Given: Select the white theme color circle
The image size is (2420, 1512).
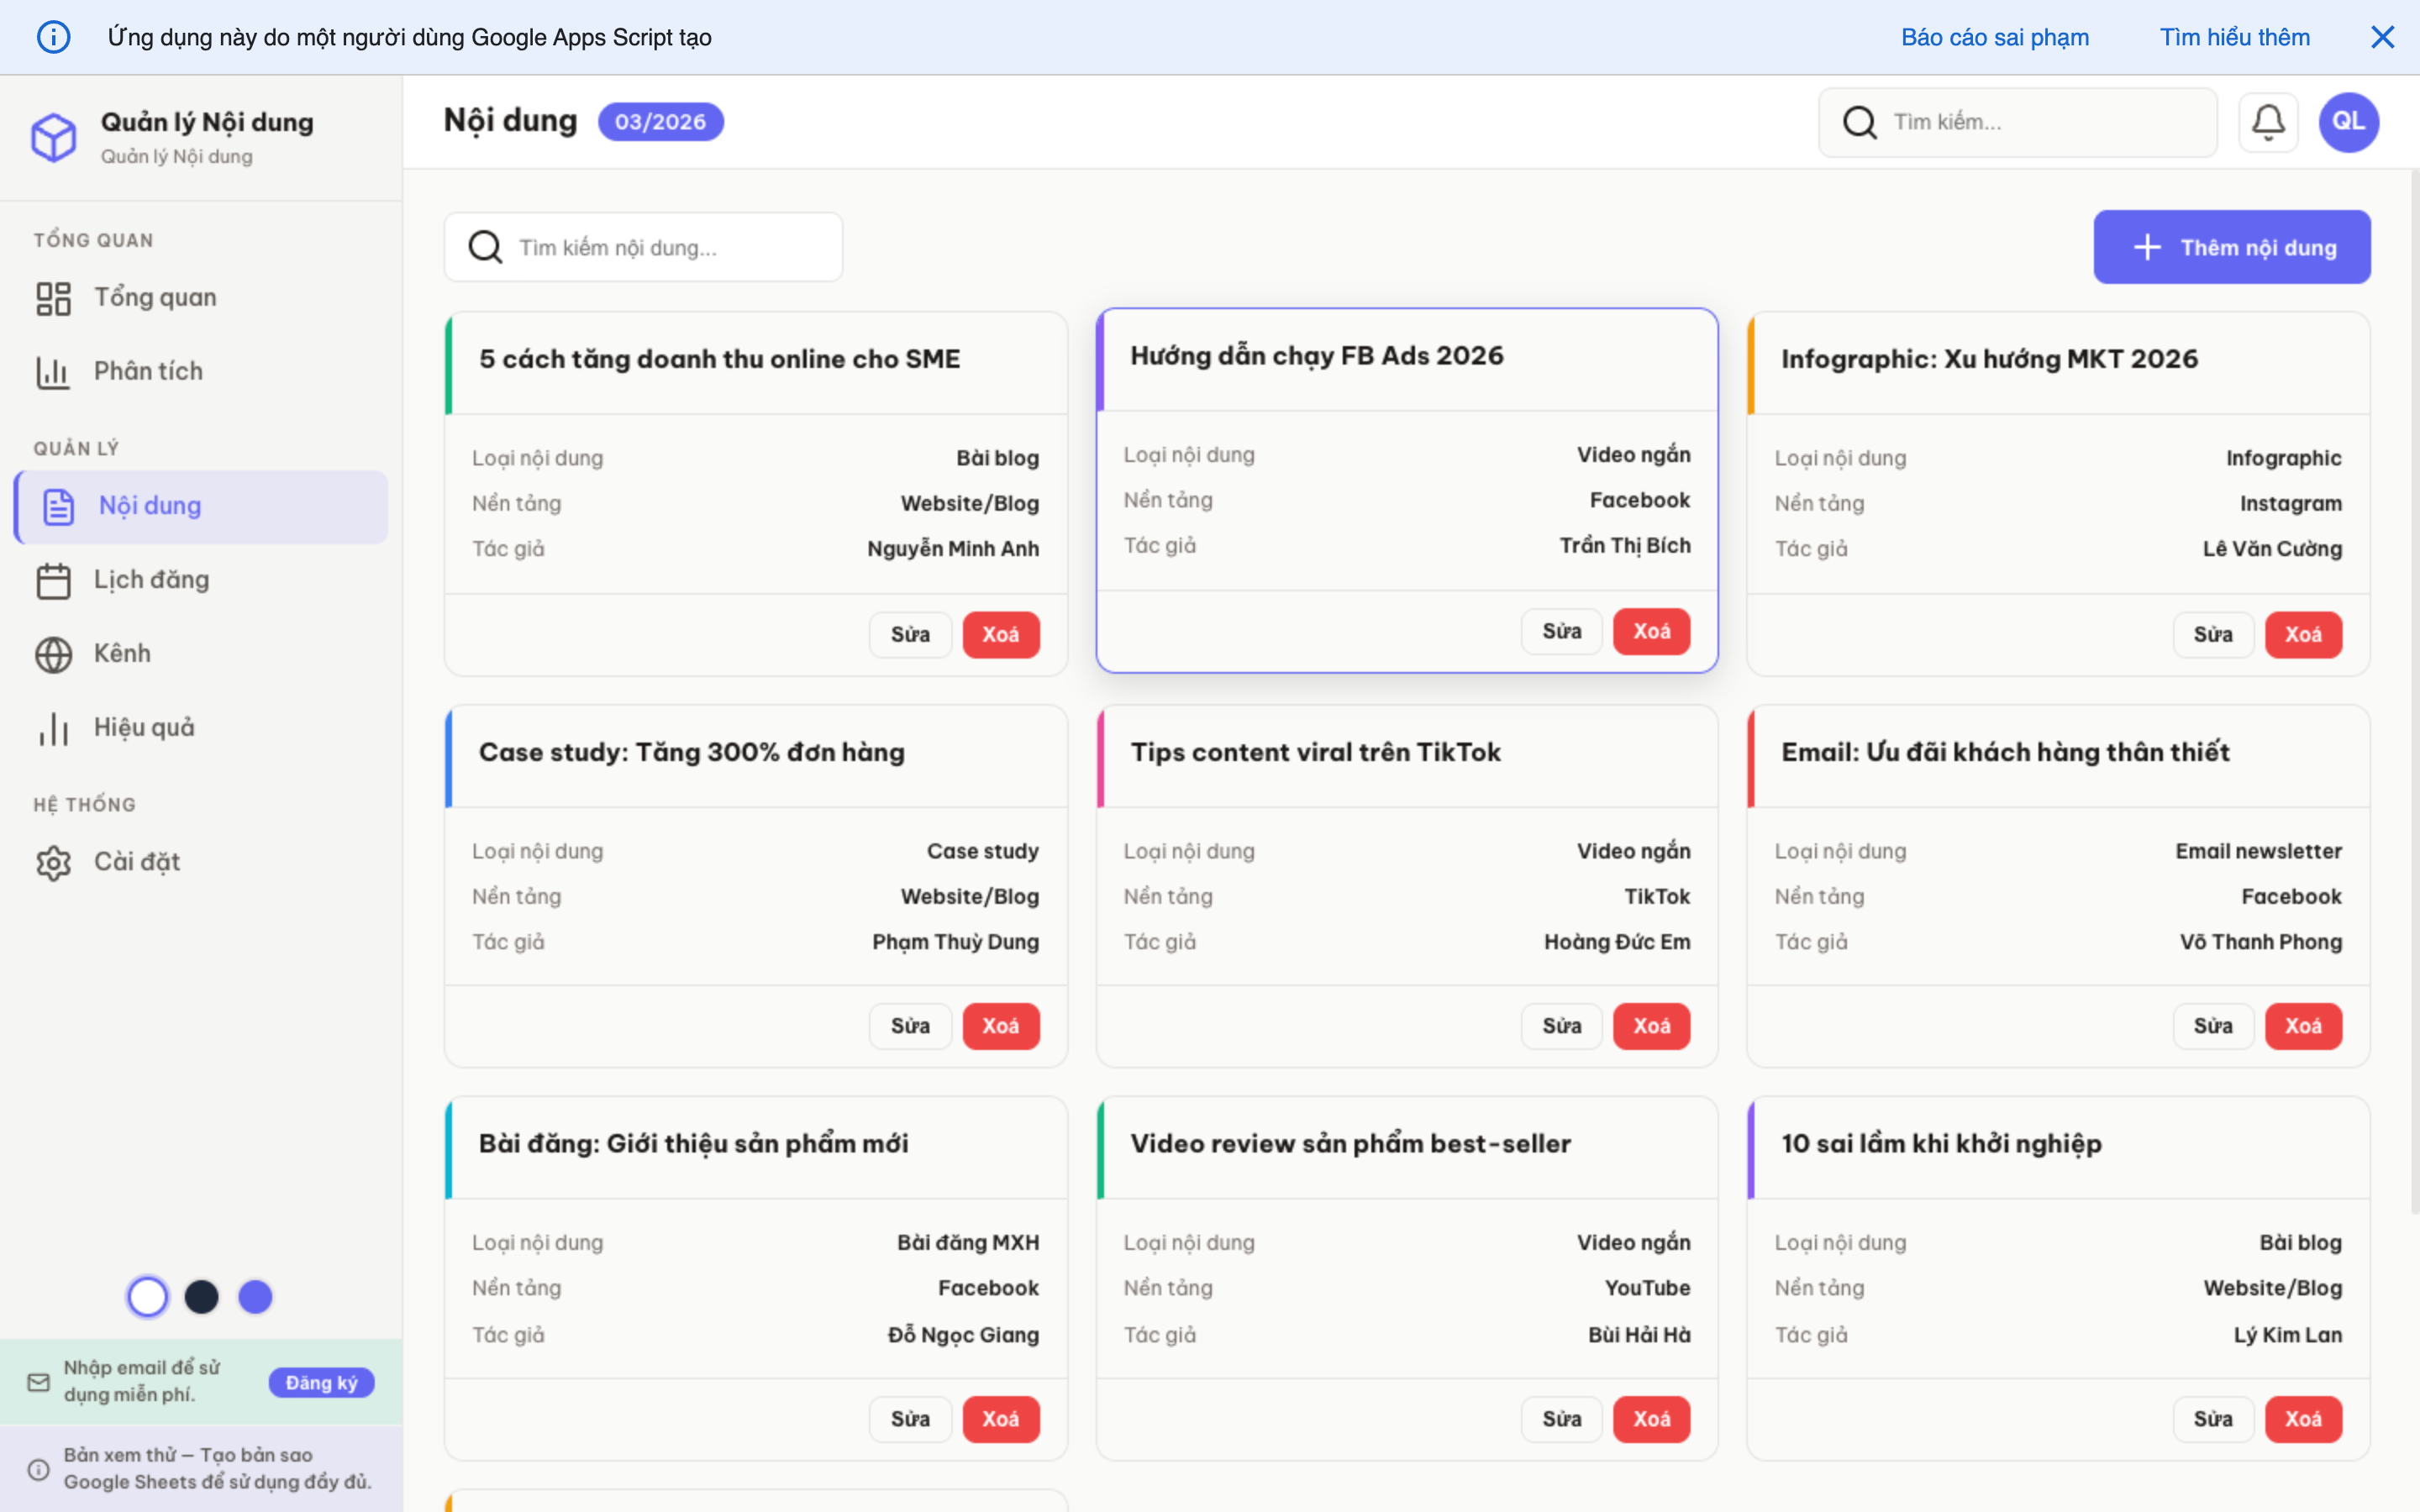Looking at the screenshot, I should tap(147, 1296).
